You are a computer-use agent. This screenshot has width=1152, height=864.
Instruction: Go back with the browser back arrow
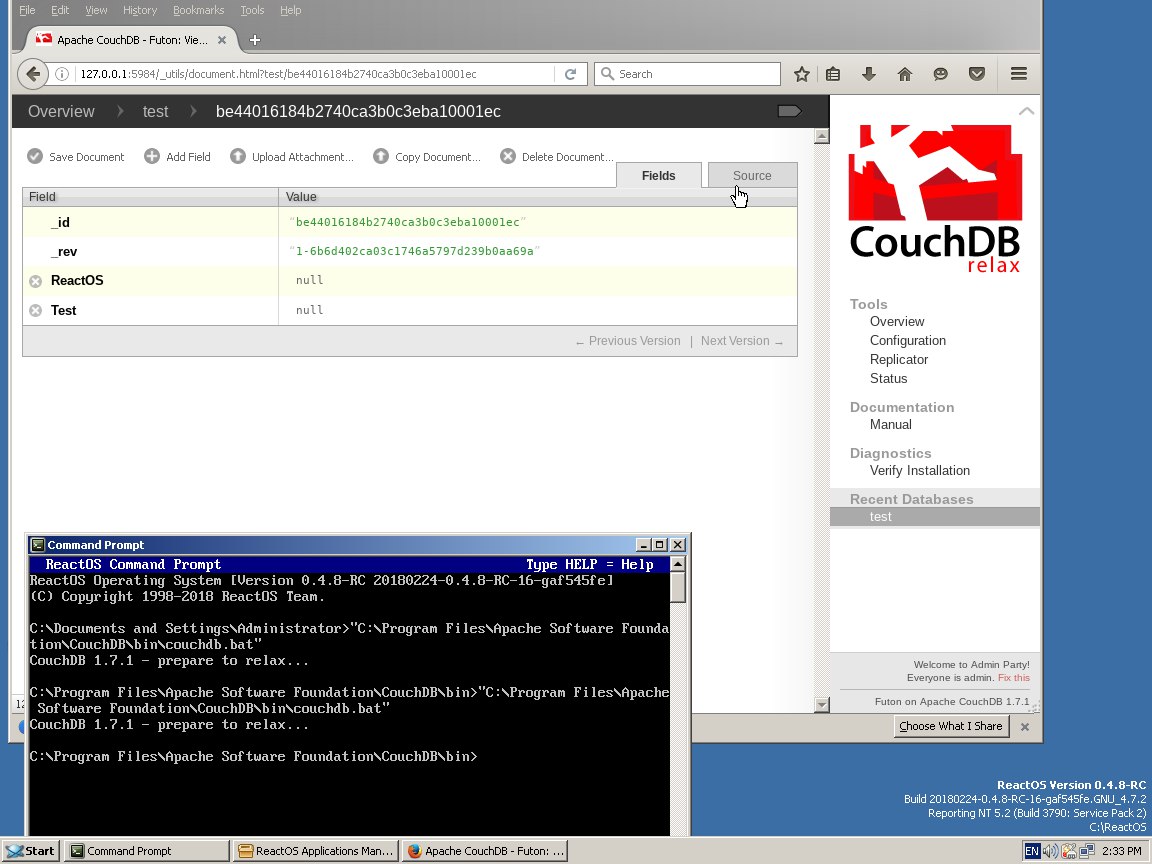click(x=32, y=73)
